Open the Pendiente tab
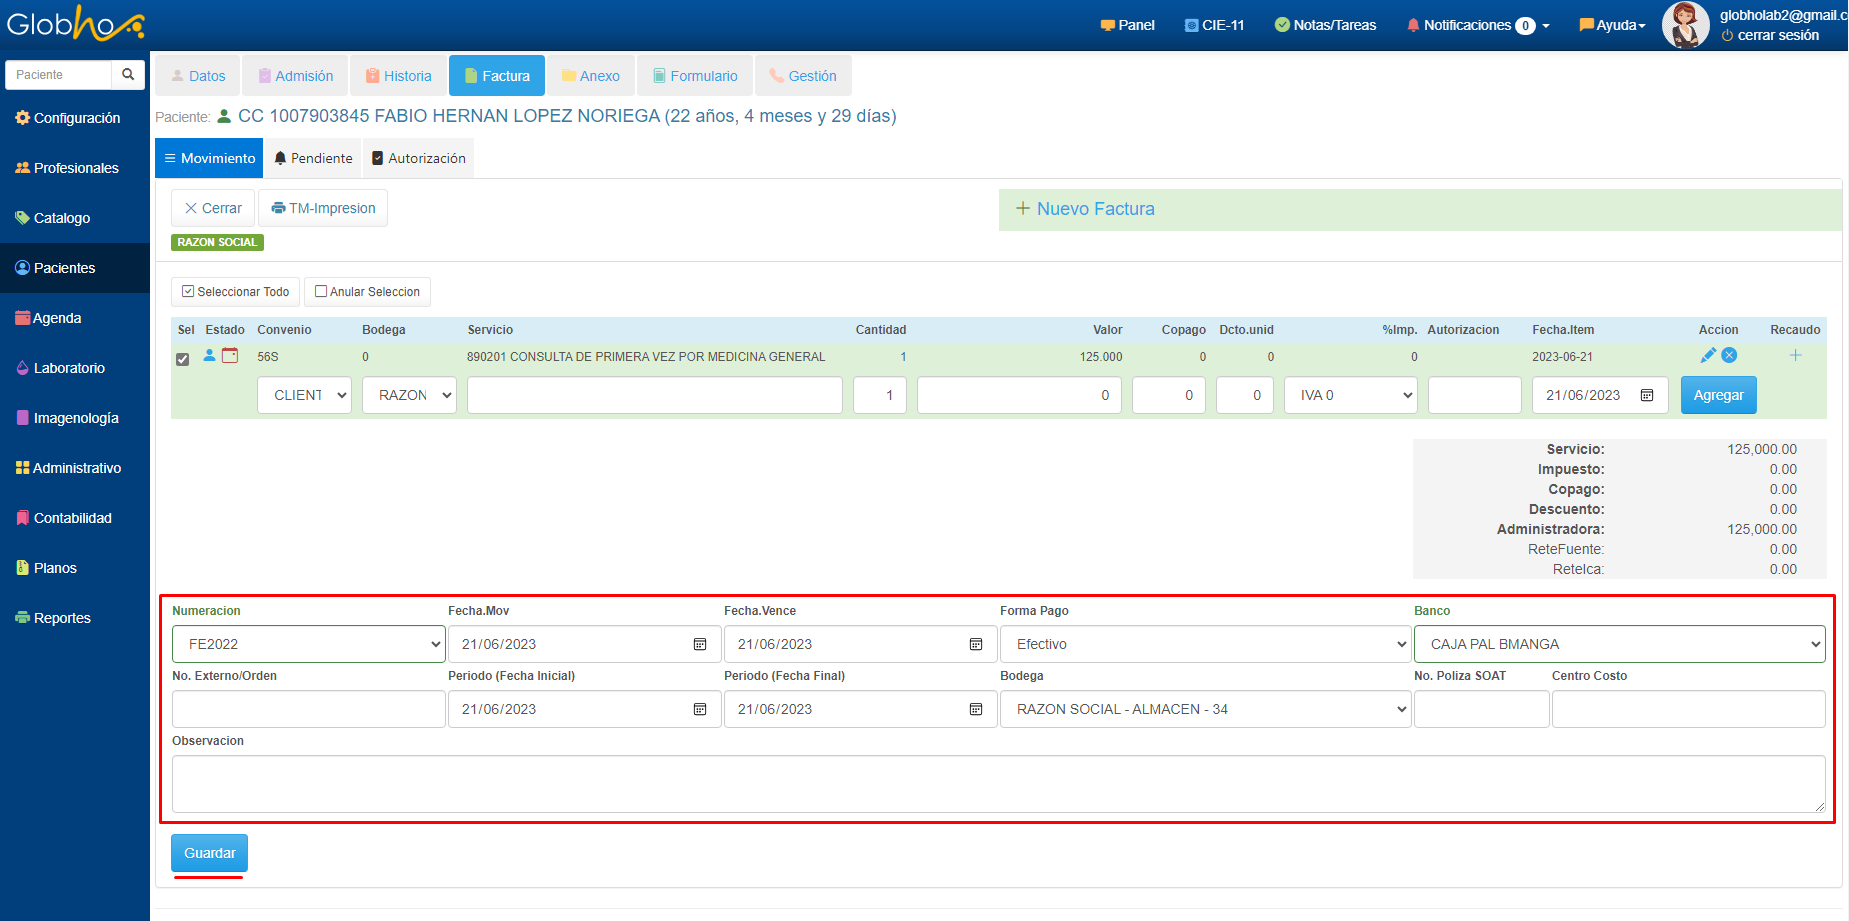The width and height of the screenshot is (1849, 921). [x=313, y=158]
